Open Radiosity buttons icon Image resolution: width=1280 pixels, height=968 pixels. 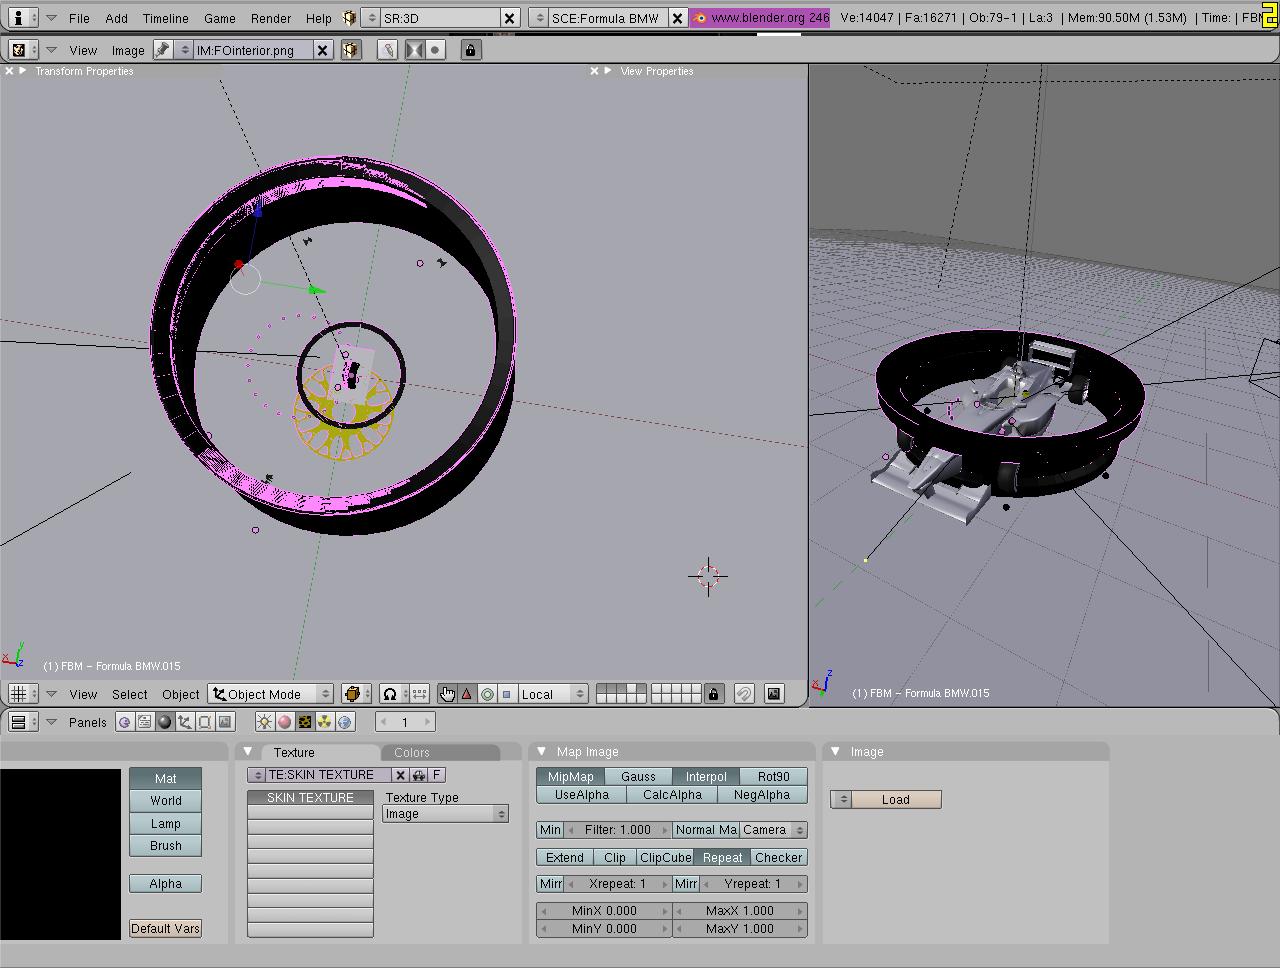325,722
